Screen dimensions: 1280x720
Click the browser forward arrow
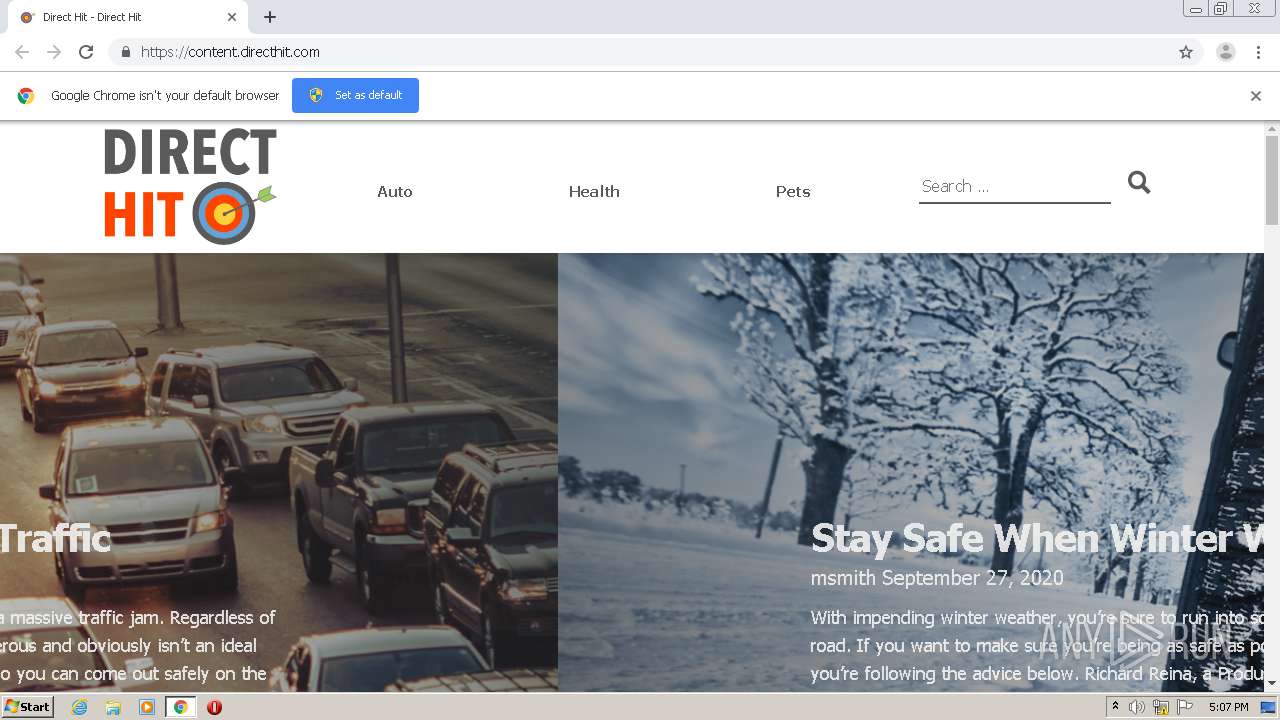tap(54, 52)
